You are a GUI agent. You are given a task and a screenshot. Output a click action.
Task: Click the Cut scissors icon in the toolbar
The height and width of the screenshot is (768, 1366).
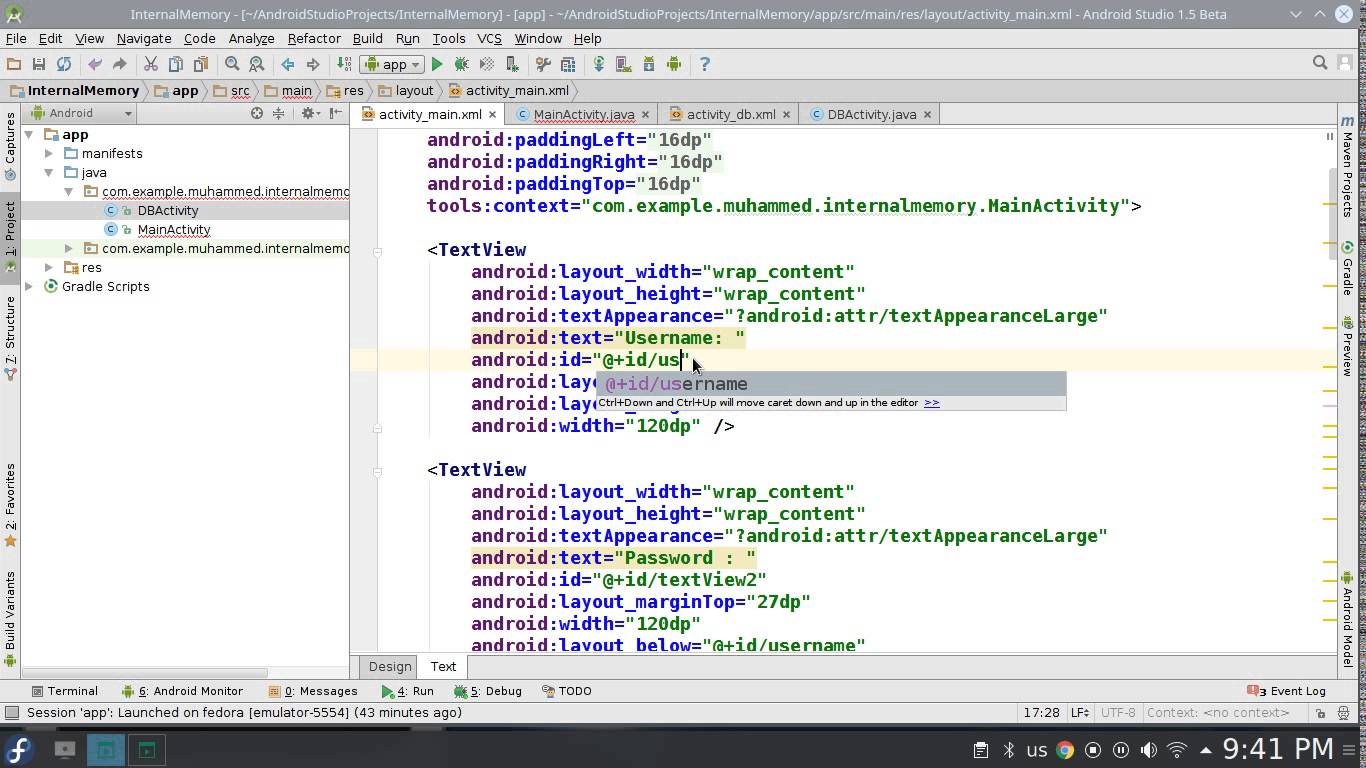[x=152, y=64]
